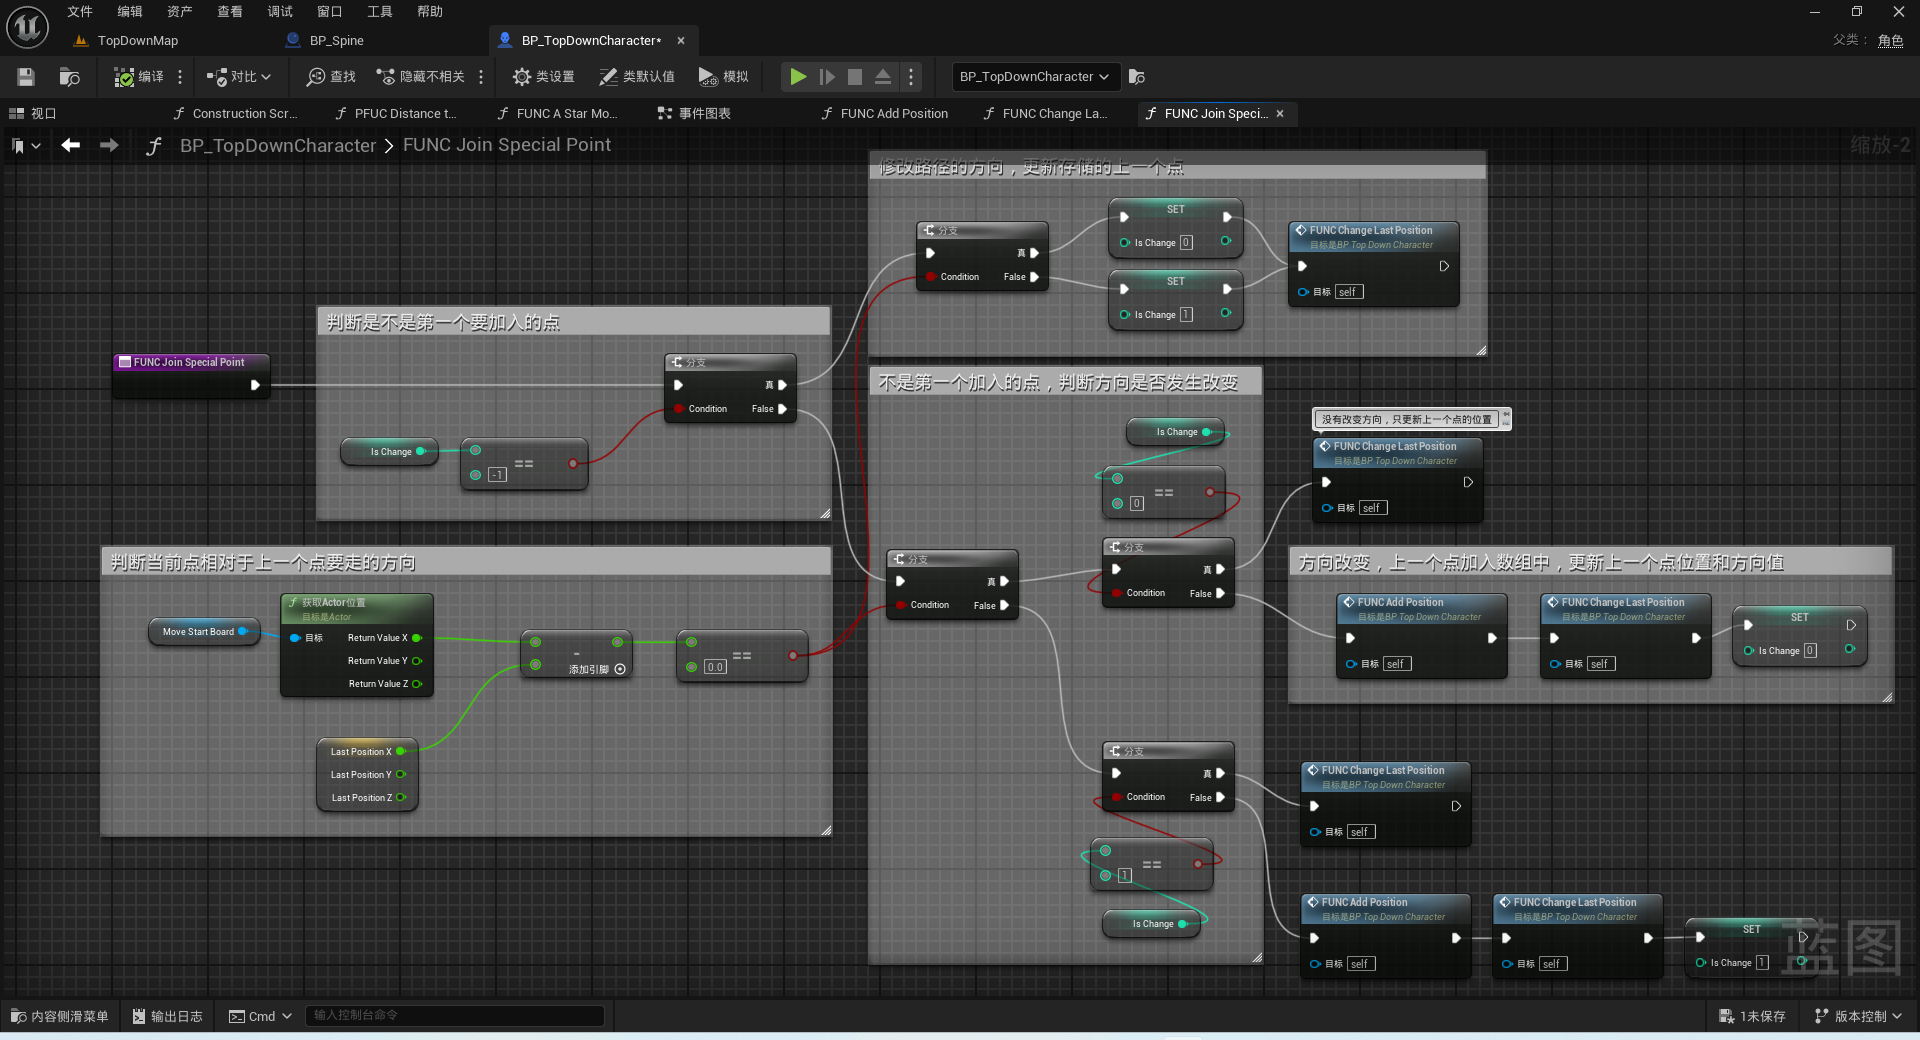
Task: Start 模拟 simulation mode
Action: 723,77
